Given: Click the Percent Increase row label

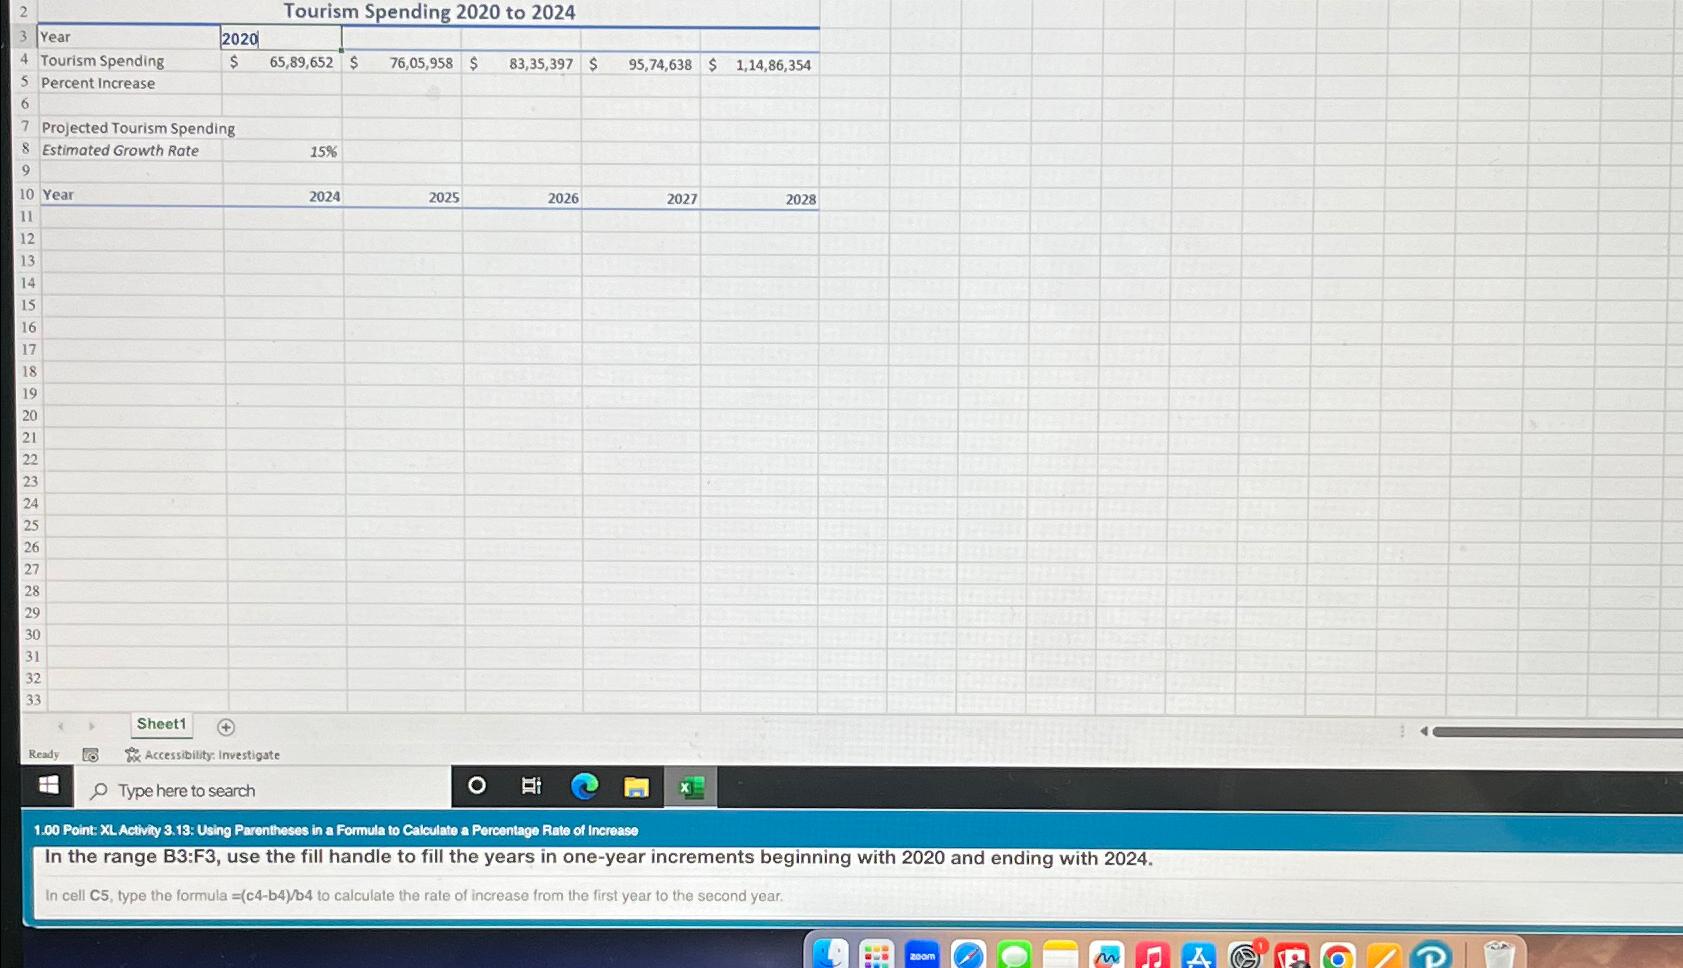Looking at the screenshot, I should coord(98,83).
